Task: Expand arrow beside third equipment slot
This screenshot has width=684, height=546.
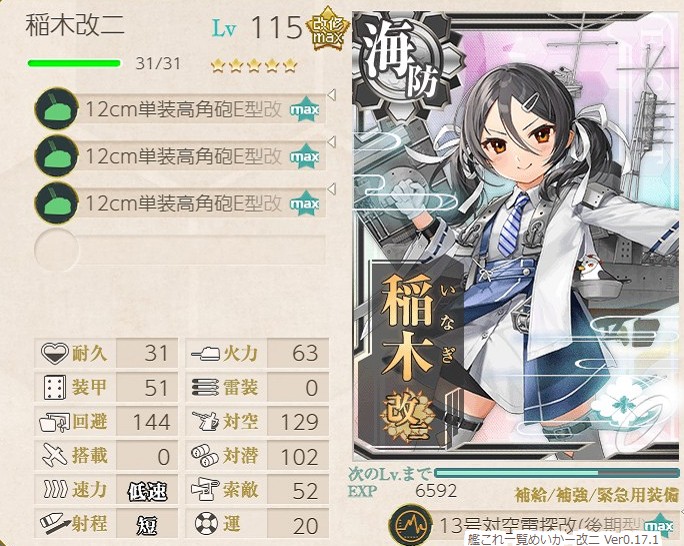Action: click(332, 189)
